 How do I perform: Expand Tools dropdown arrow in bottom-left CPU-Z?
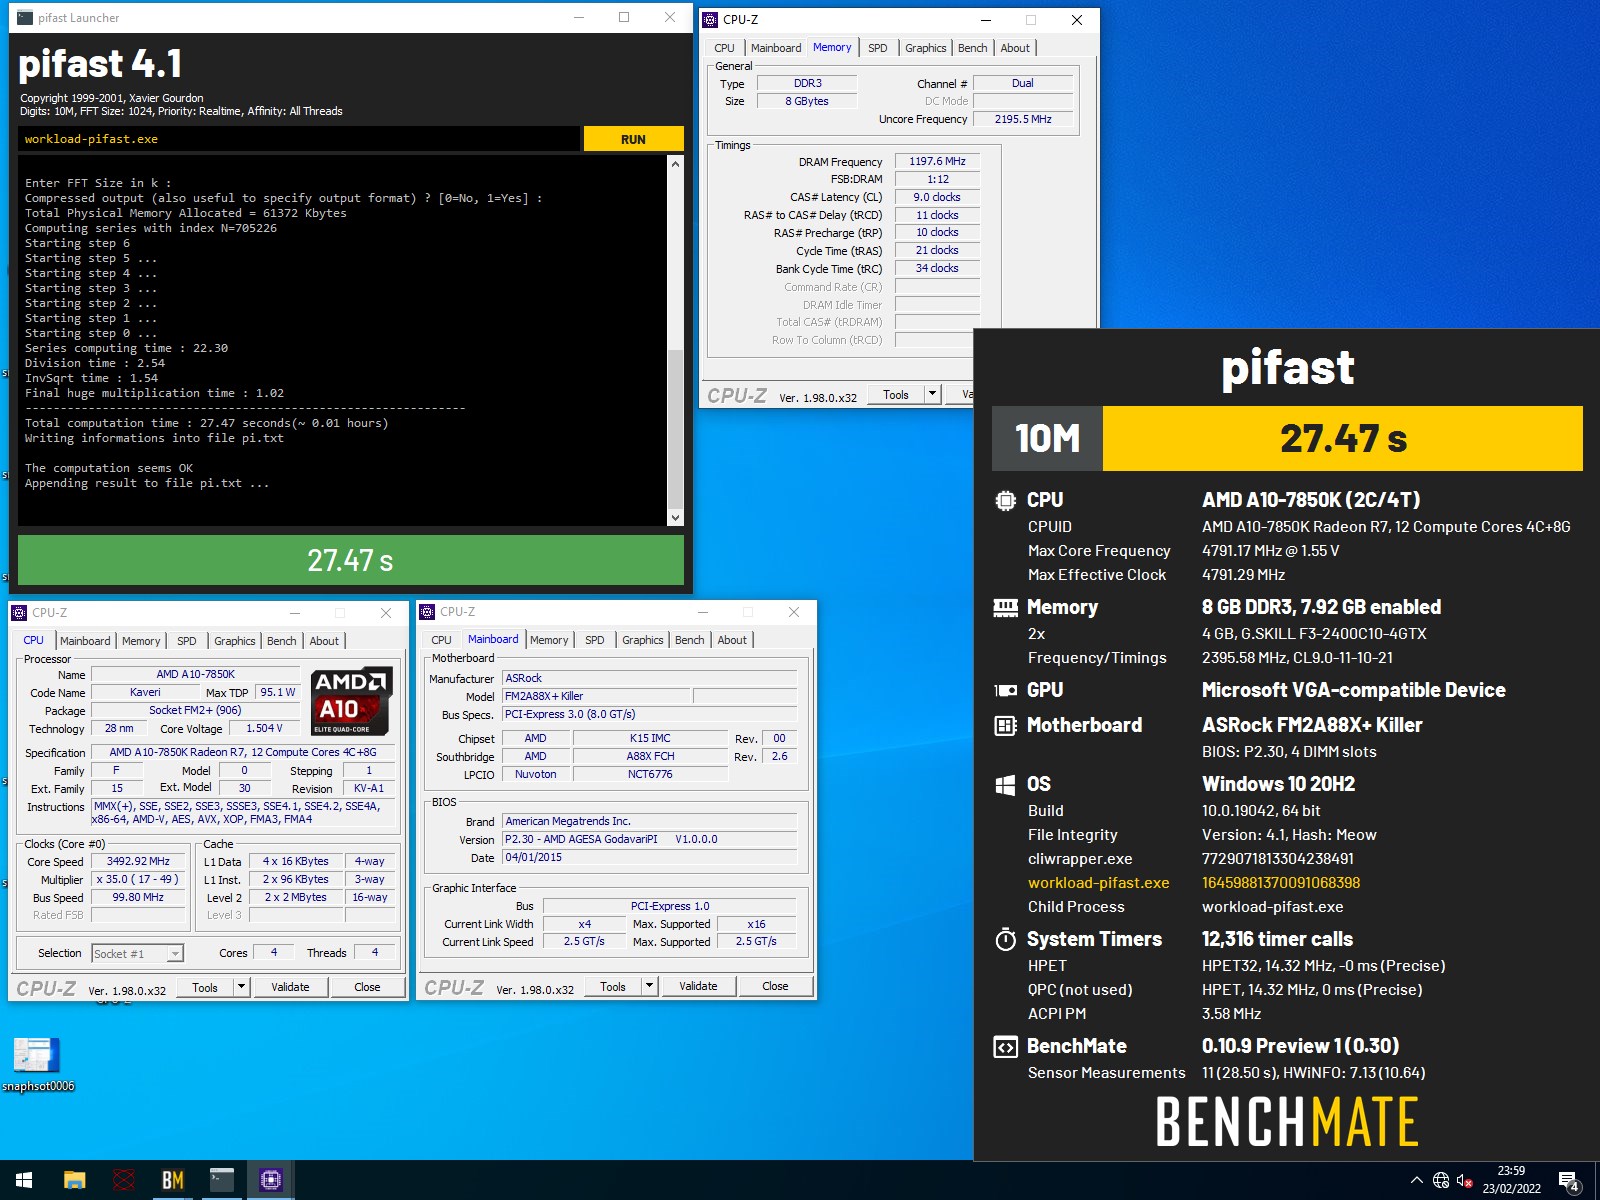(241, 987)
